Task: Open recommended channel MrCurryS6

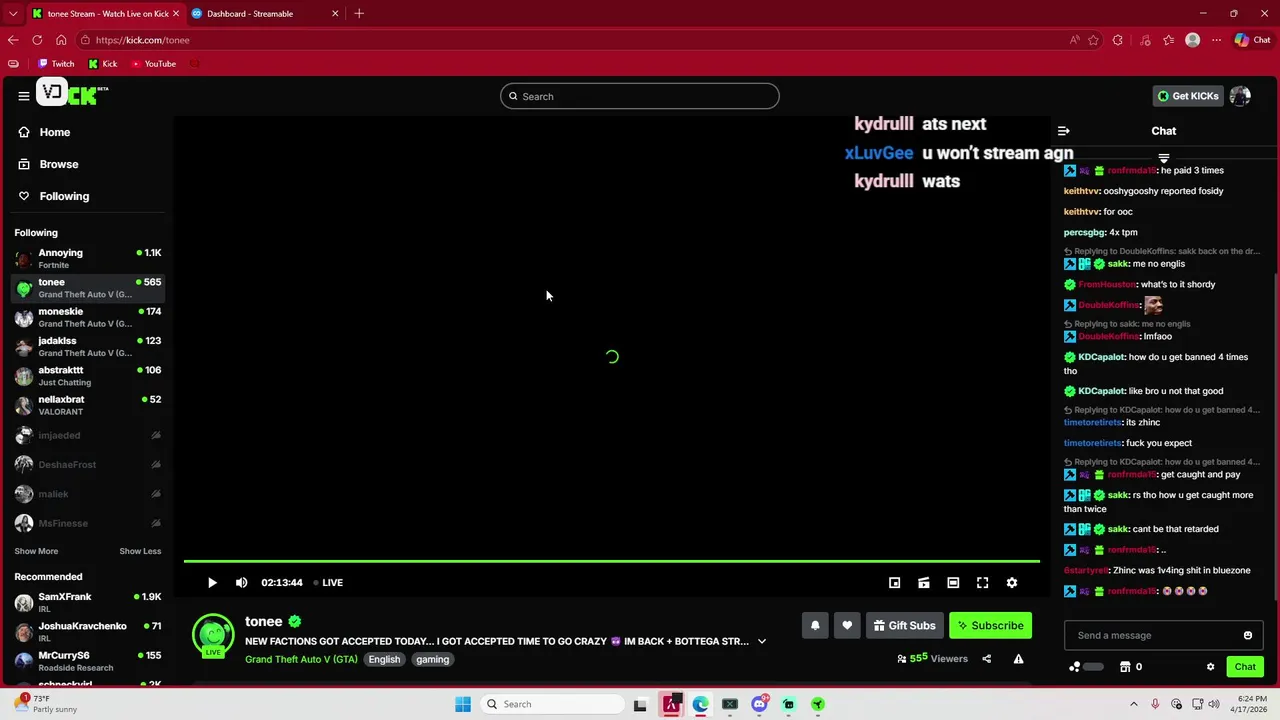Action: (x=87, y=661)
